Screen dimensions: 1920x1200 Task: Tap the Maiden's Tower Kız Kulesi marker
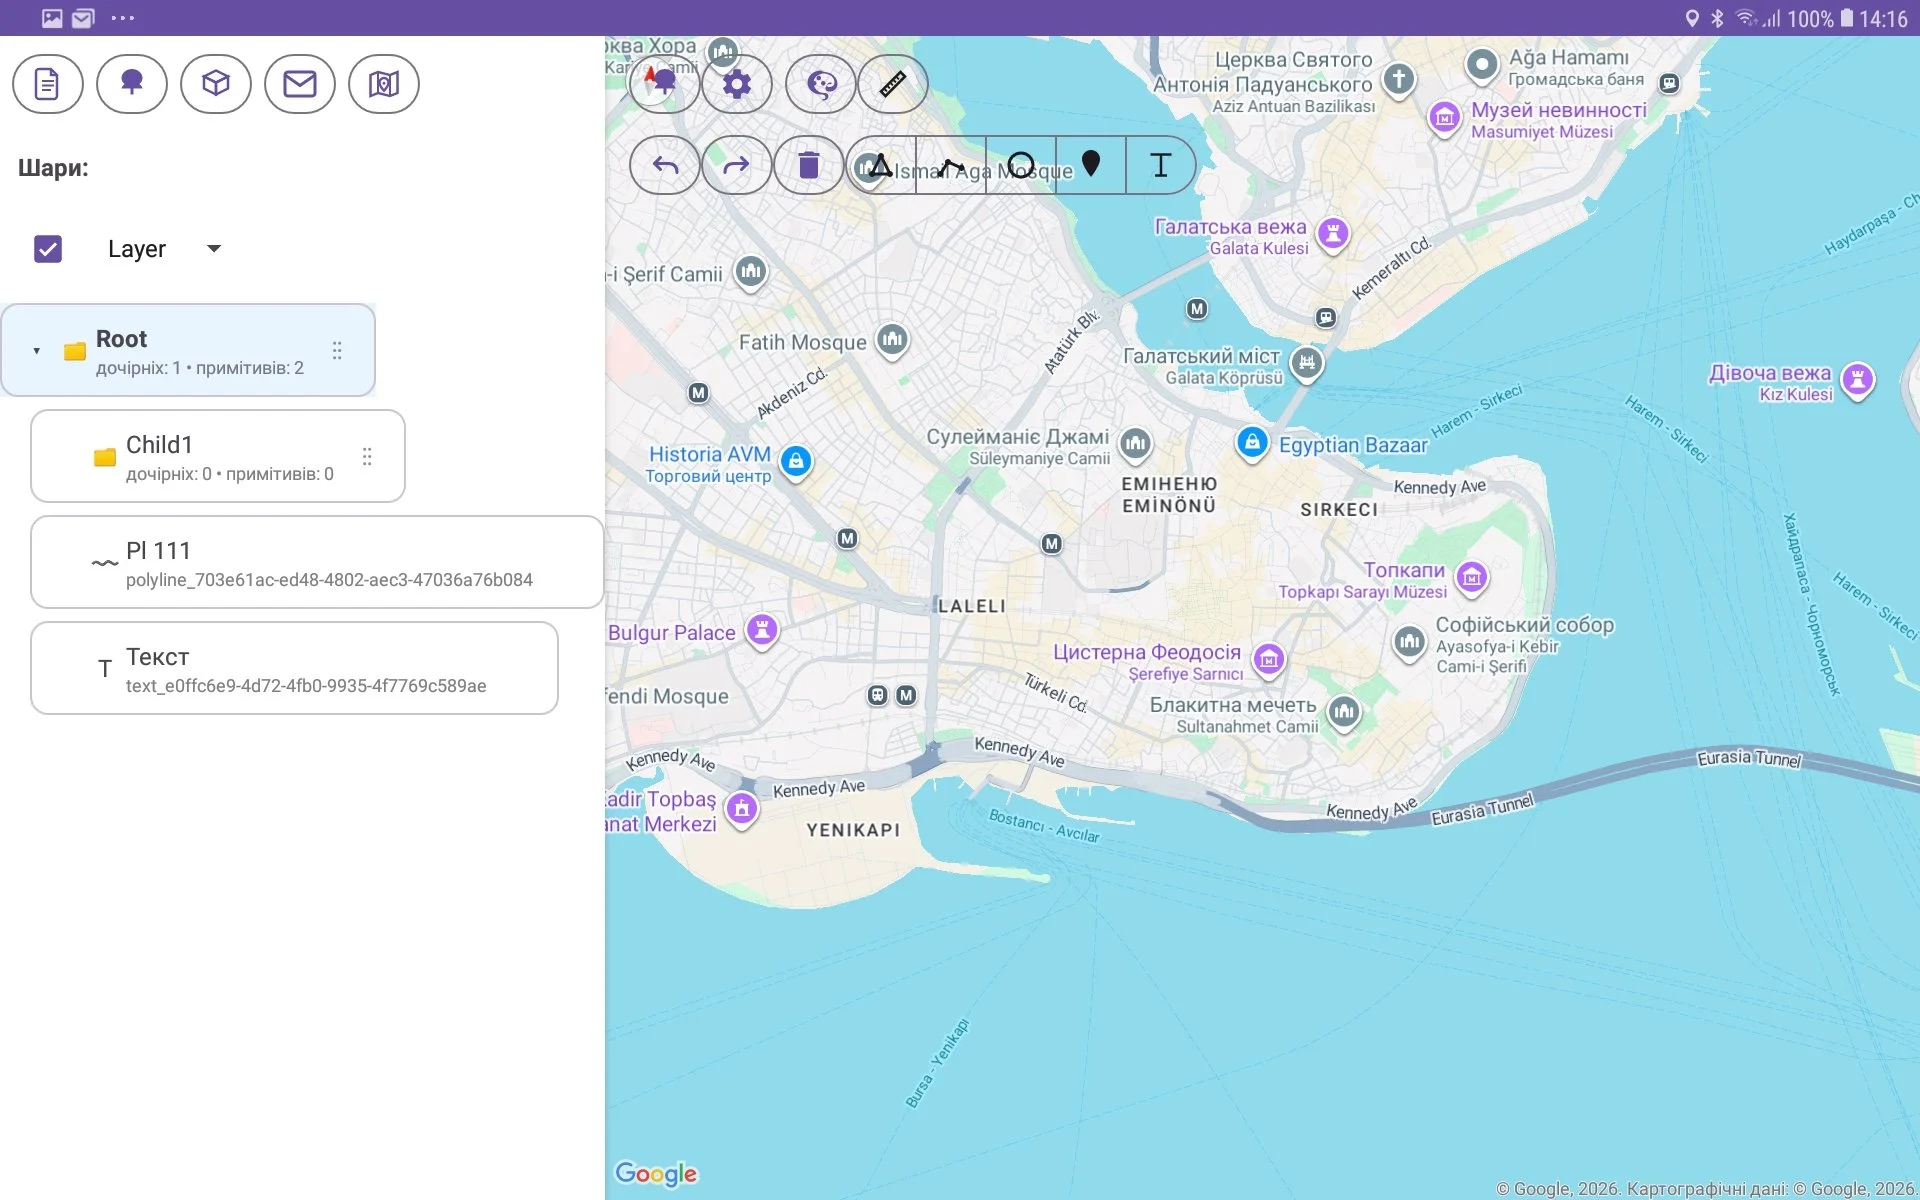(1858, 381)
